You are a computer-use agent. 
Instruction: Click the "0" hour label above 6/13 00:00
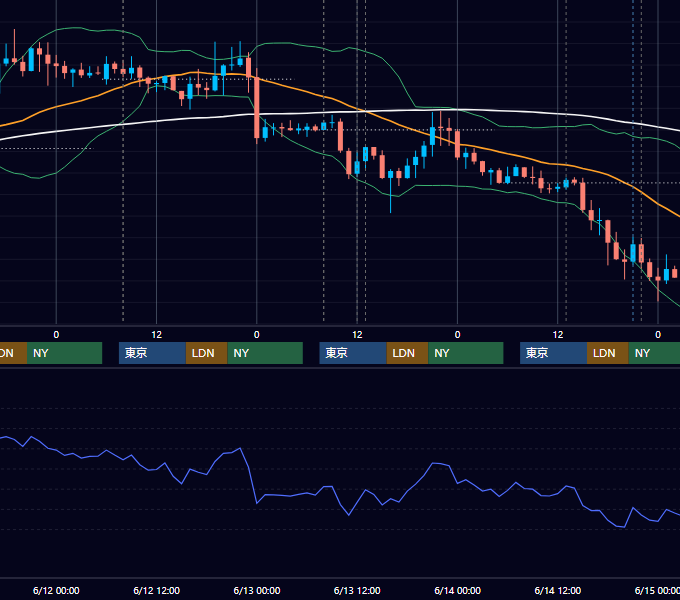pyautogui.click(x=257, y=335)
